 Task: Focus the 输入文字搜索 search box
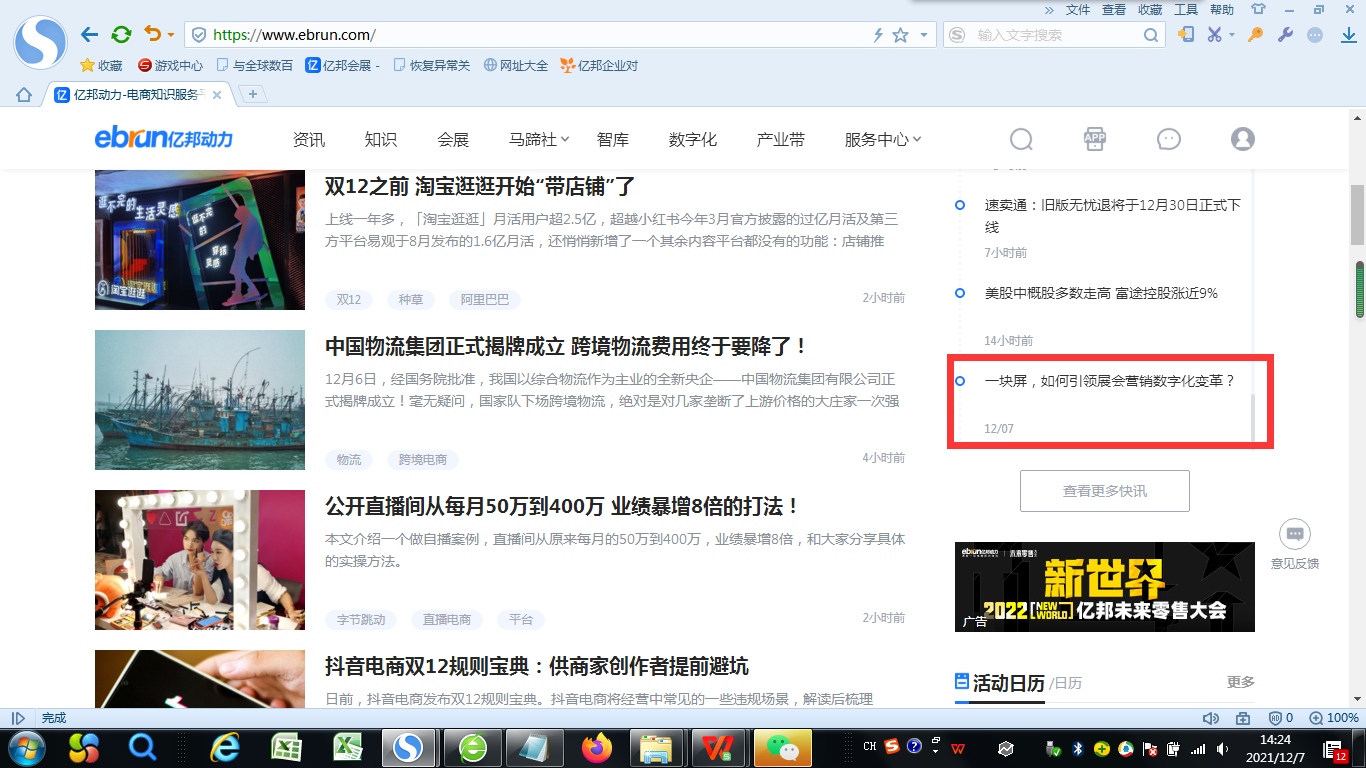[1055, 35]
